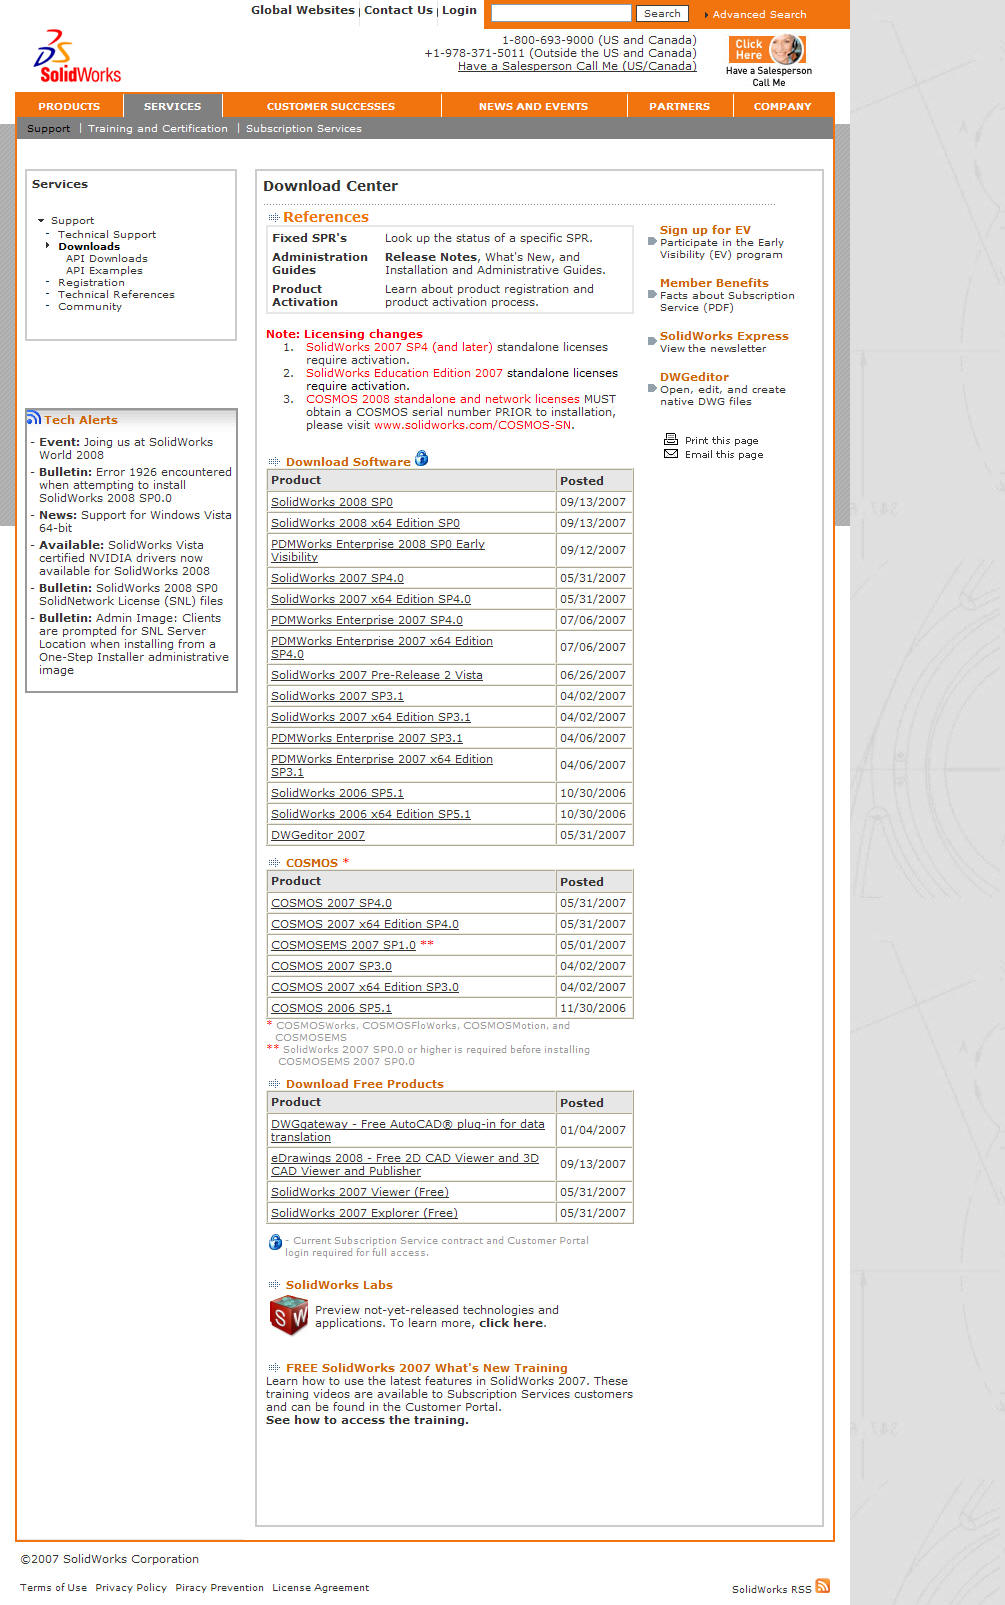Open the Member Benefits link
This screenshot has width=1005, height=1605.
pyautogui.click(x=714, y=283)
